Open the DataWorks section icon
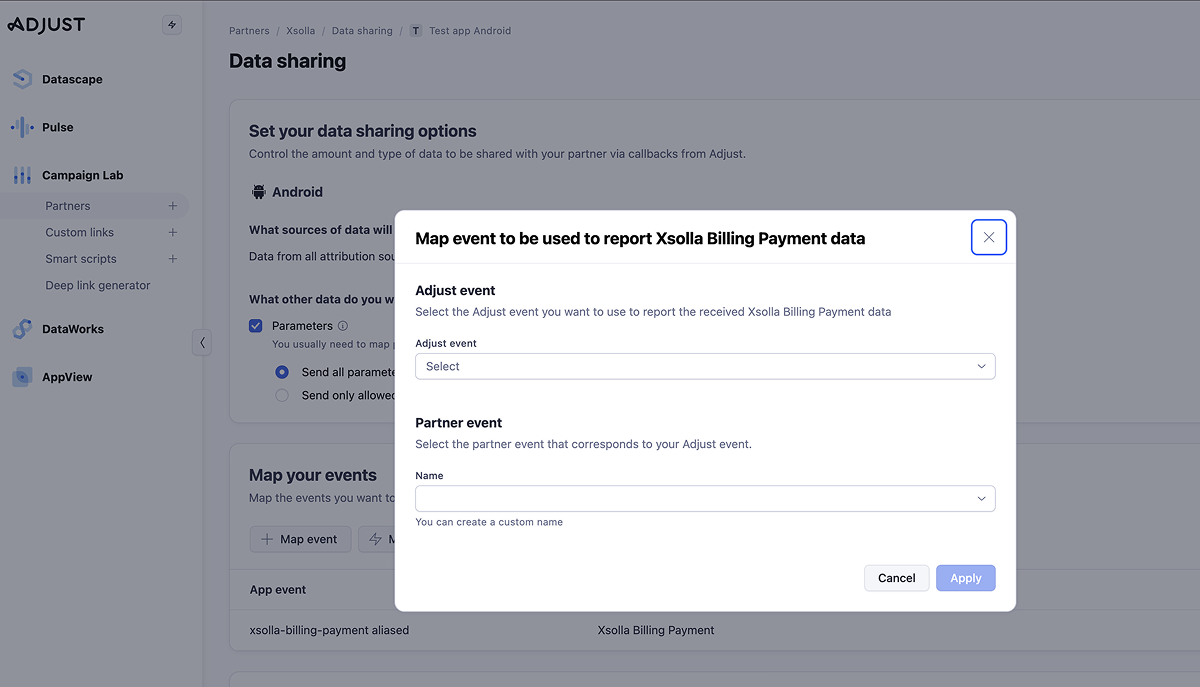 click(x=22, y=329)
